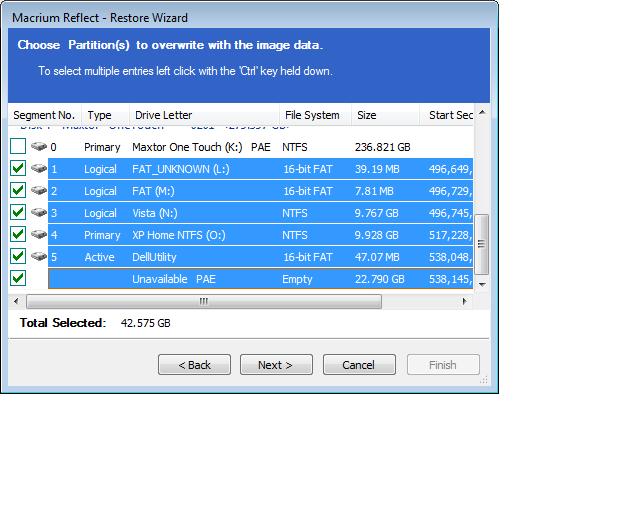640x512 pixels.
Task: Click the 9.928 GB size value
Action: point(376,235)
